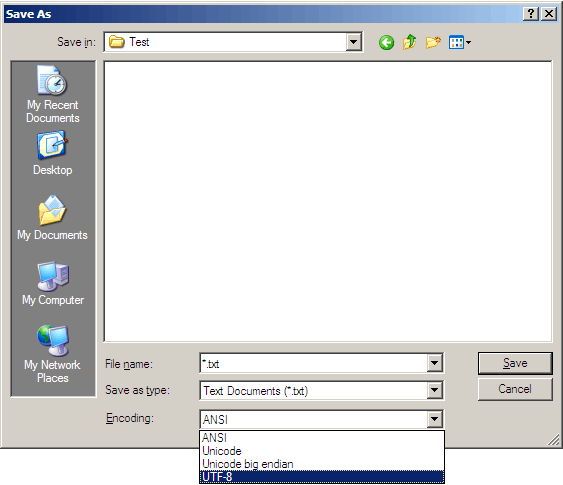Click the dialog resize grip
The height and width of the screenshot is (485, 563).
553,439
